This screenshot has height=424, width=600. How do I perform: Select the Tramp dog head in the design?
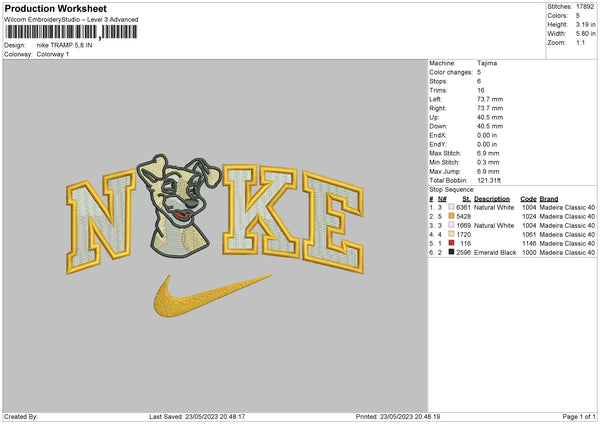(179, 205)
